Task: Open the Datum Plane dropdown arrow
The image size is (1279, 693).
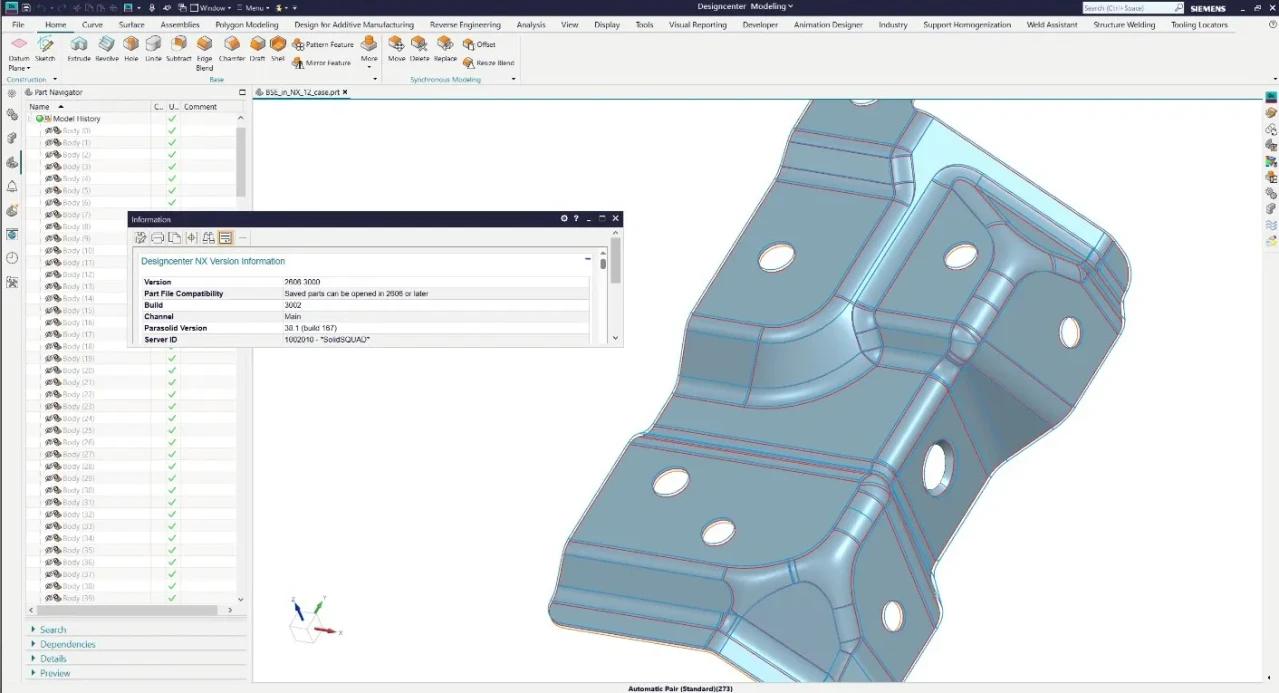Action: pos(28,68)
